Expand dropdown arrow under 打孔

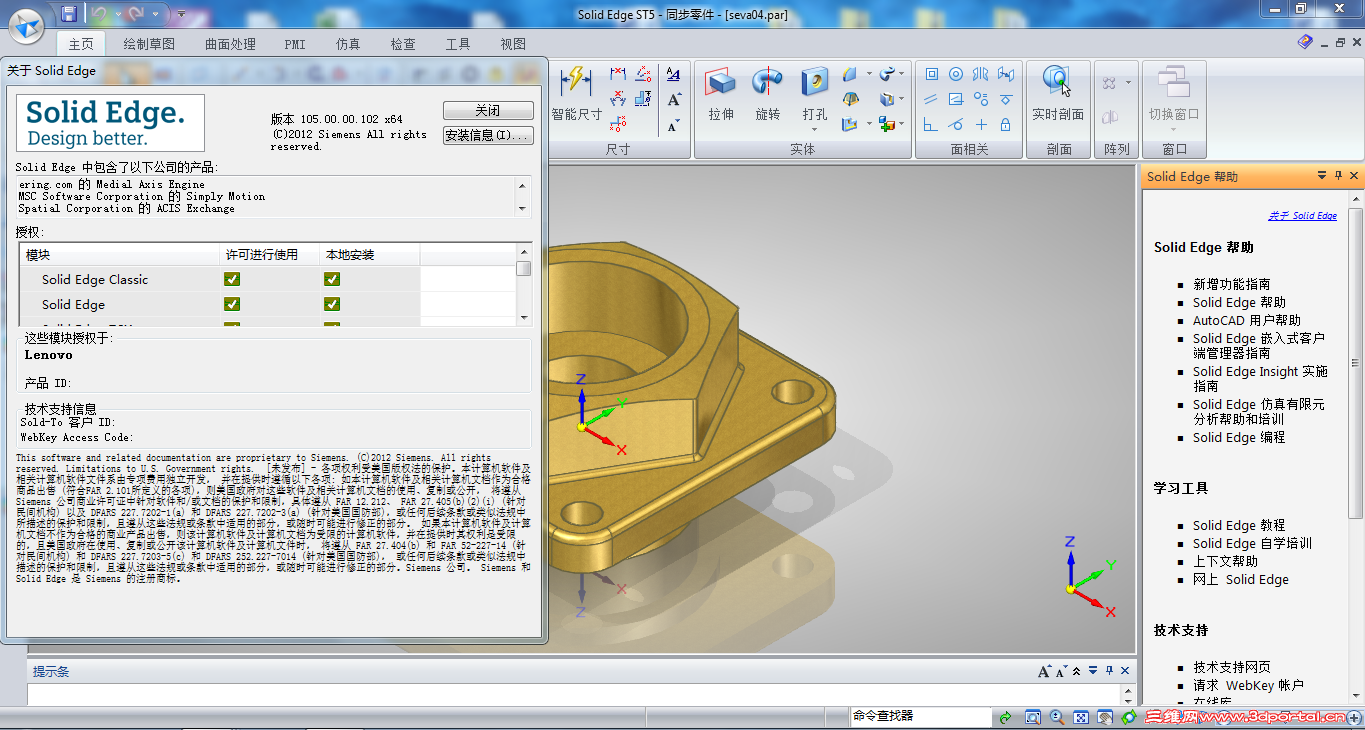click(x=815, y=130)
